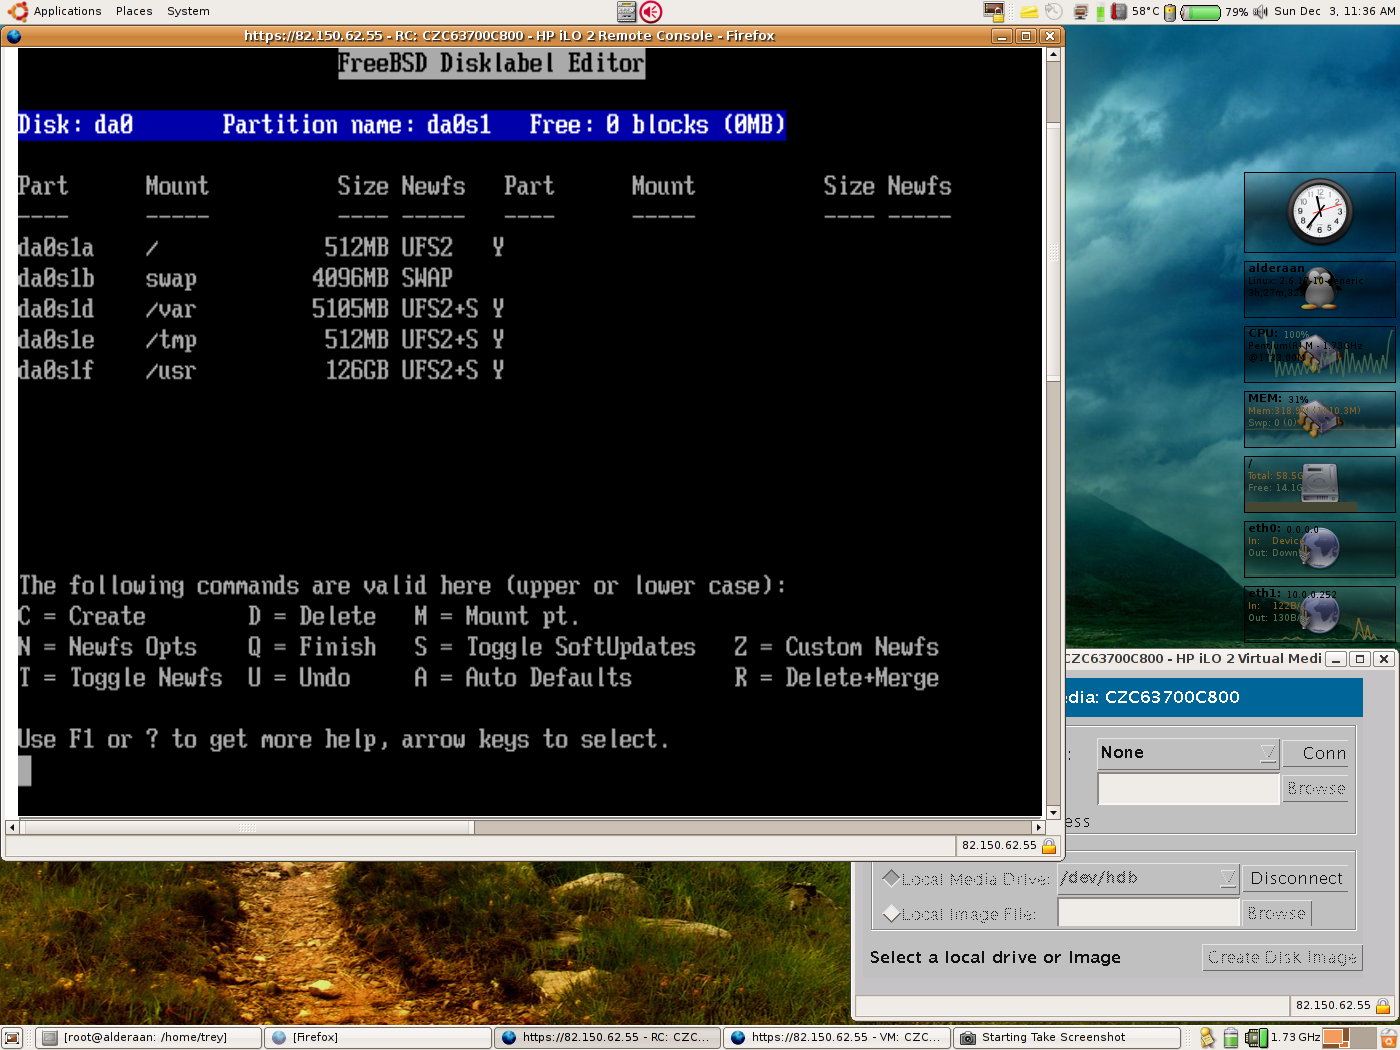Click the alderaan Tux penguin desktop widget
This screenshot has height=1050, width=1400.
click(x=1319, y=288)
